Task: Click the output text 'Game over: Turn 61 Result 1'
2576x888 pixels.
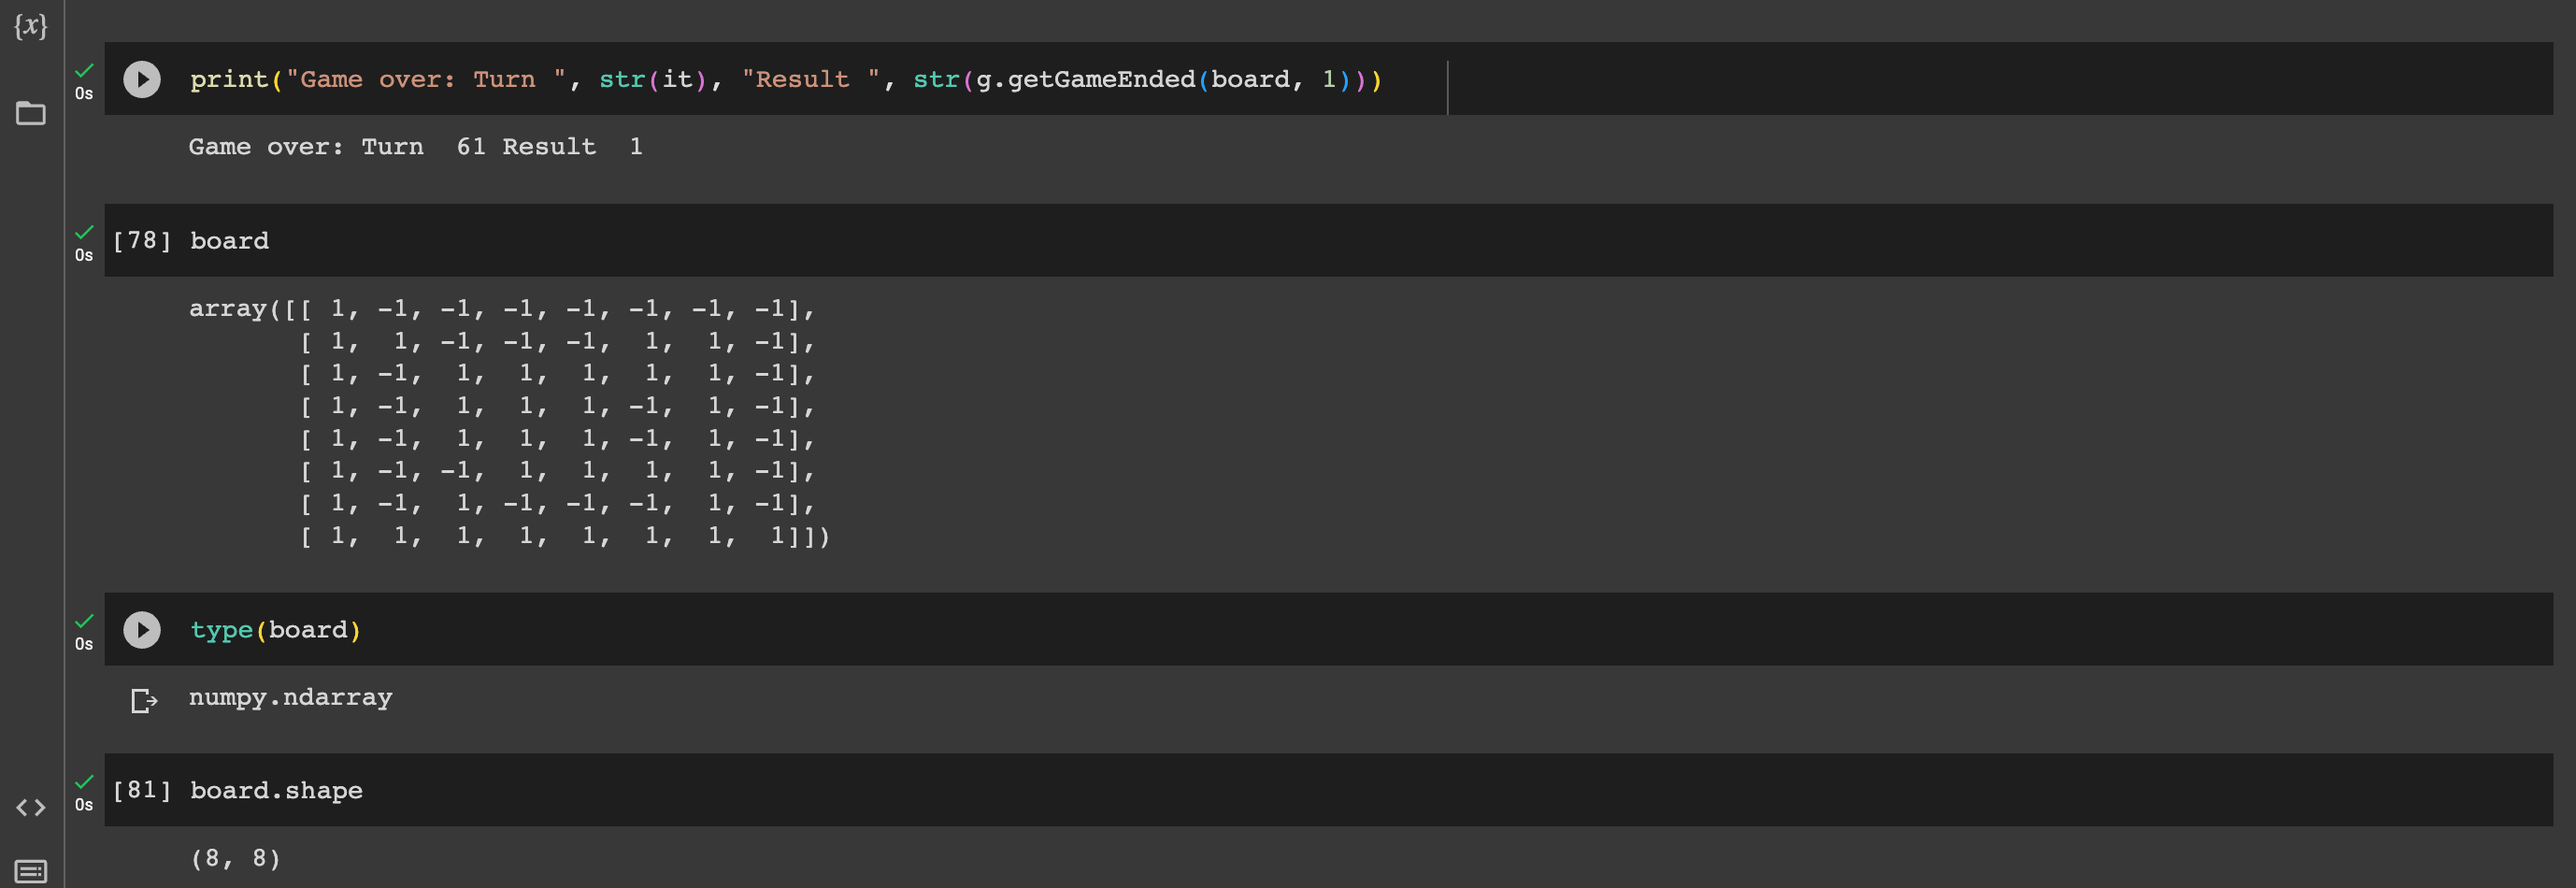Action: (x=416, y=147)
